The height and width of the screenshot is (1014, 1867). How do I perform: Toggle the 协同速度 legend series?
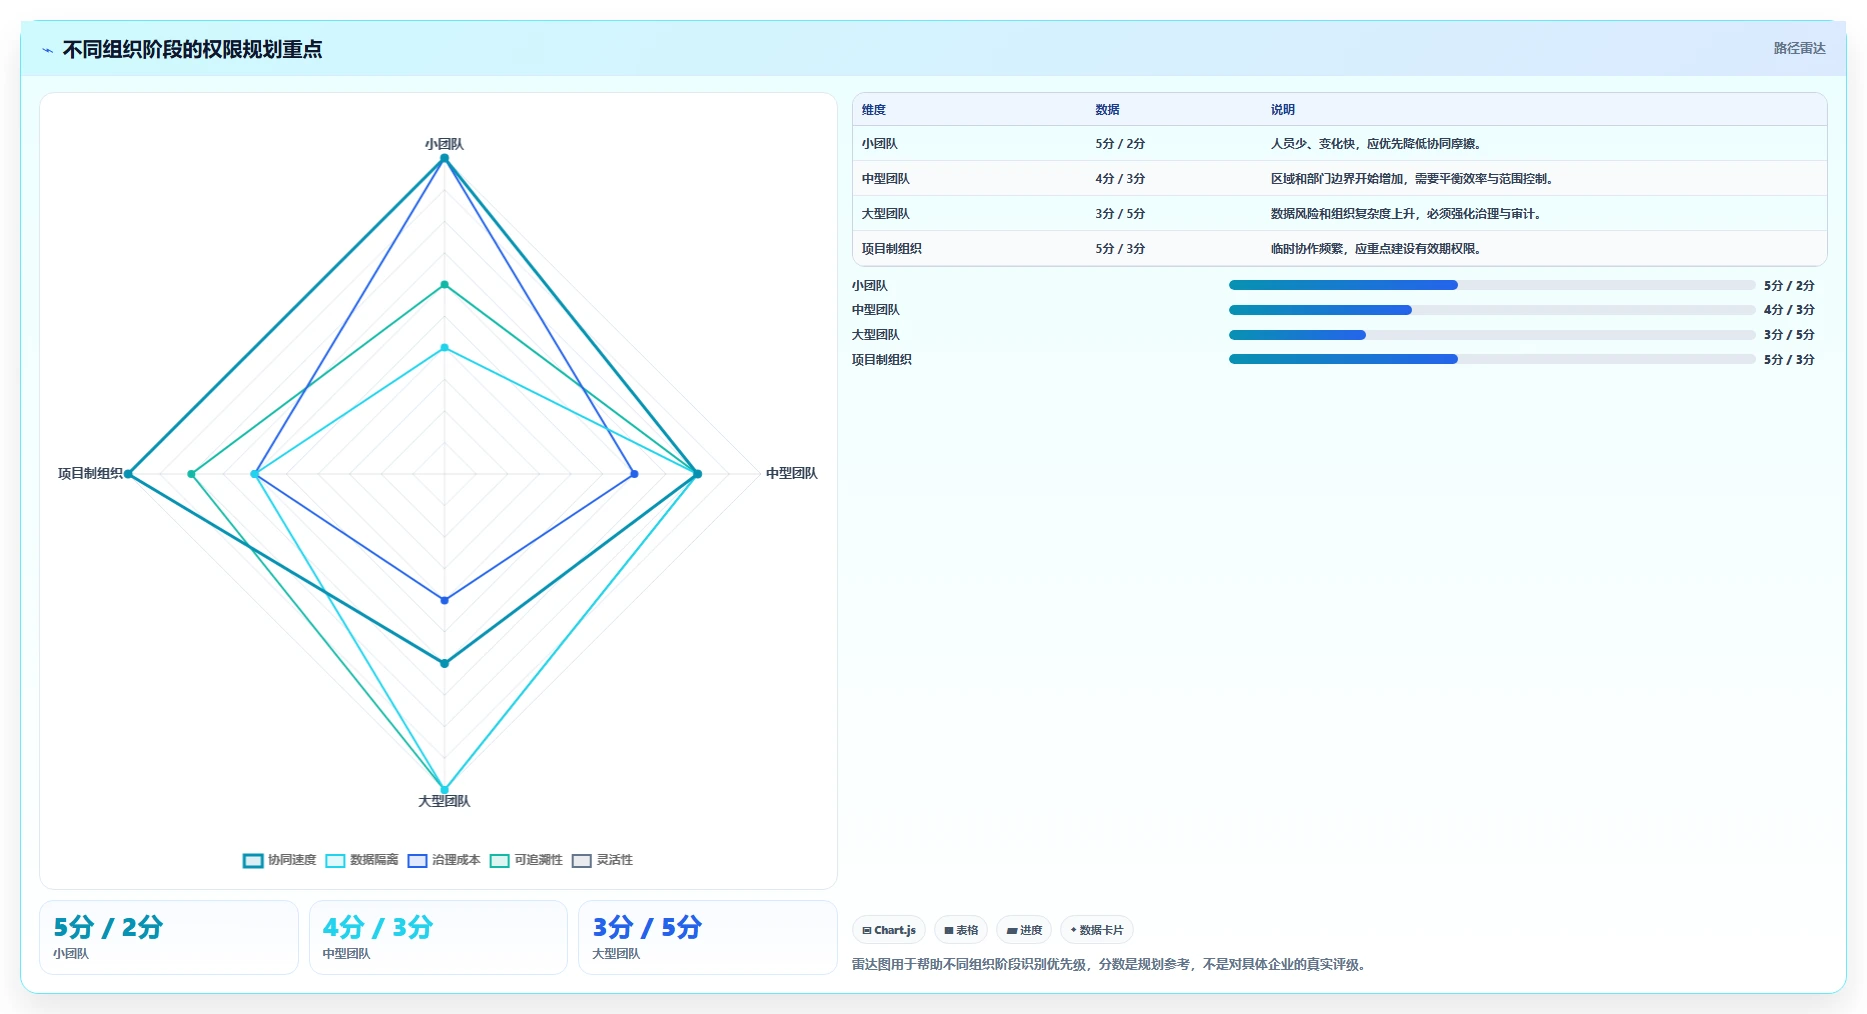click(x=279, y=860)
